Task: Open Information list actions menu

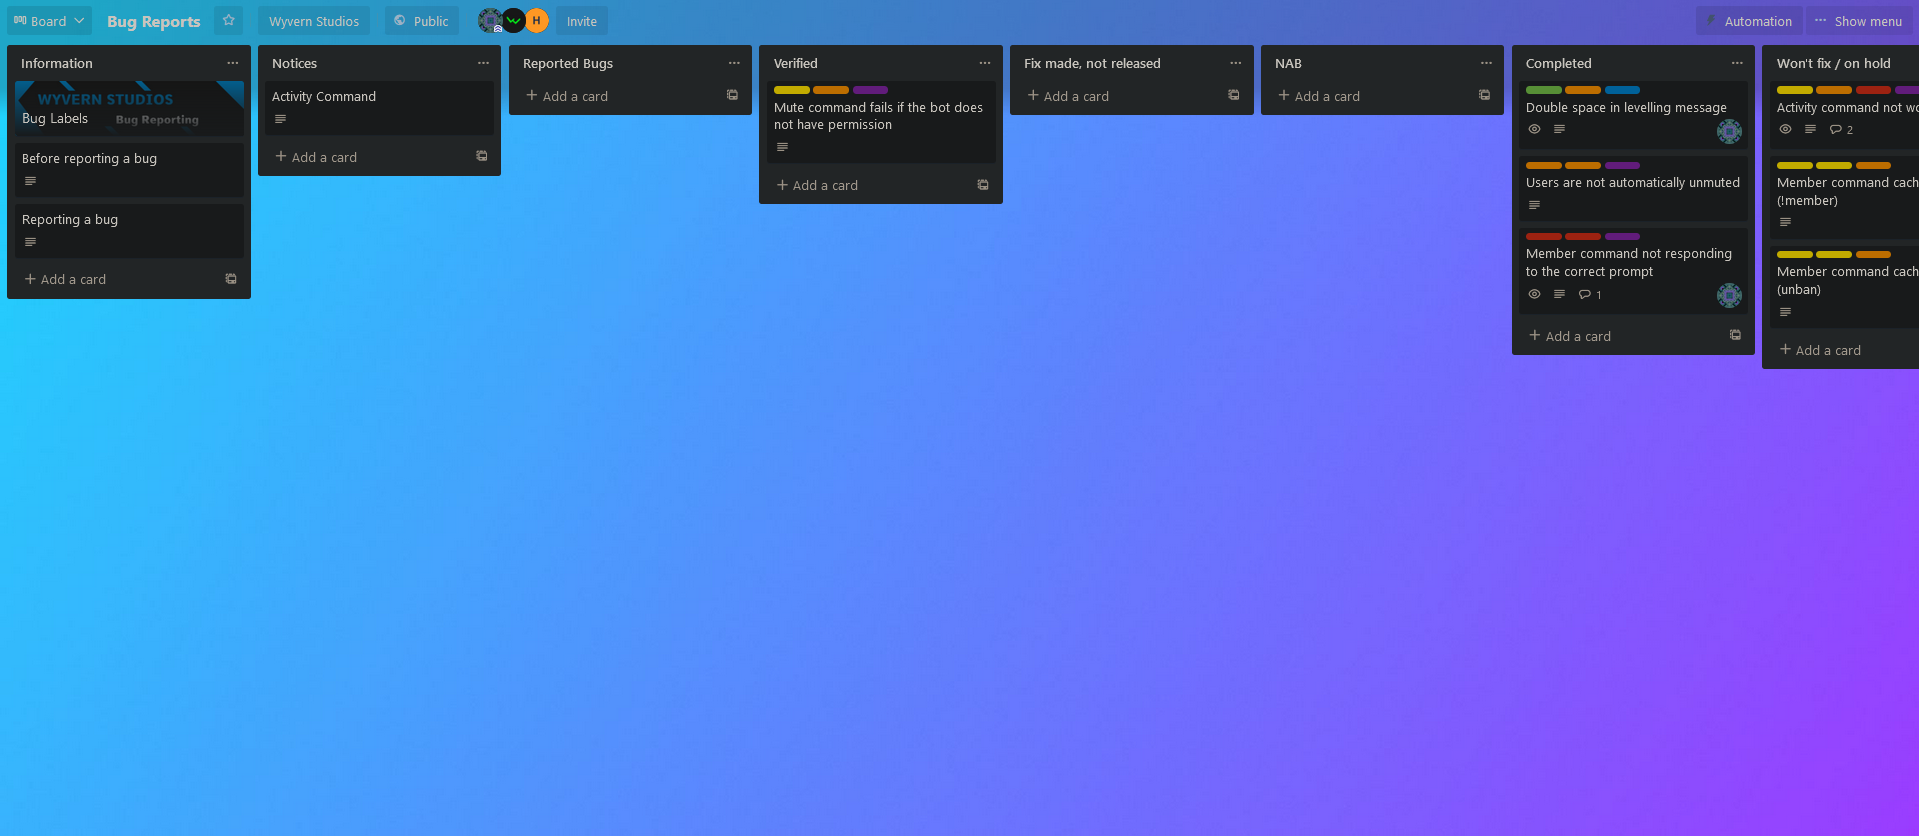Action: [x=233, y=63]
